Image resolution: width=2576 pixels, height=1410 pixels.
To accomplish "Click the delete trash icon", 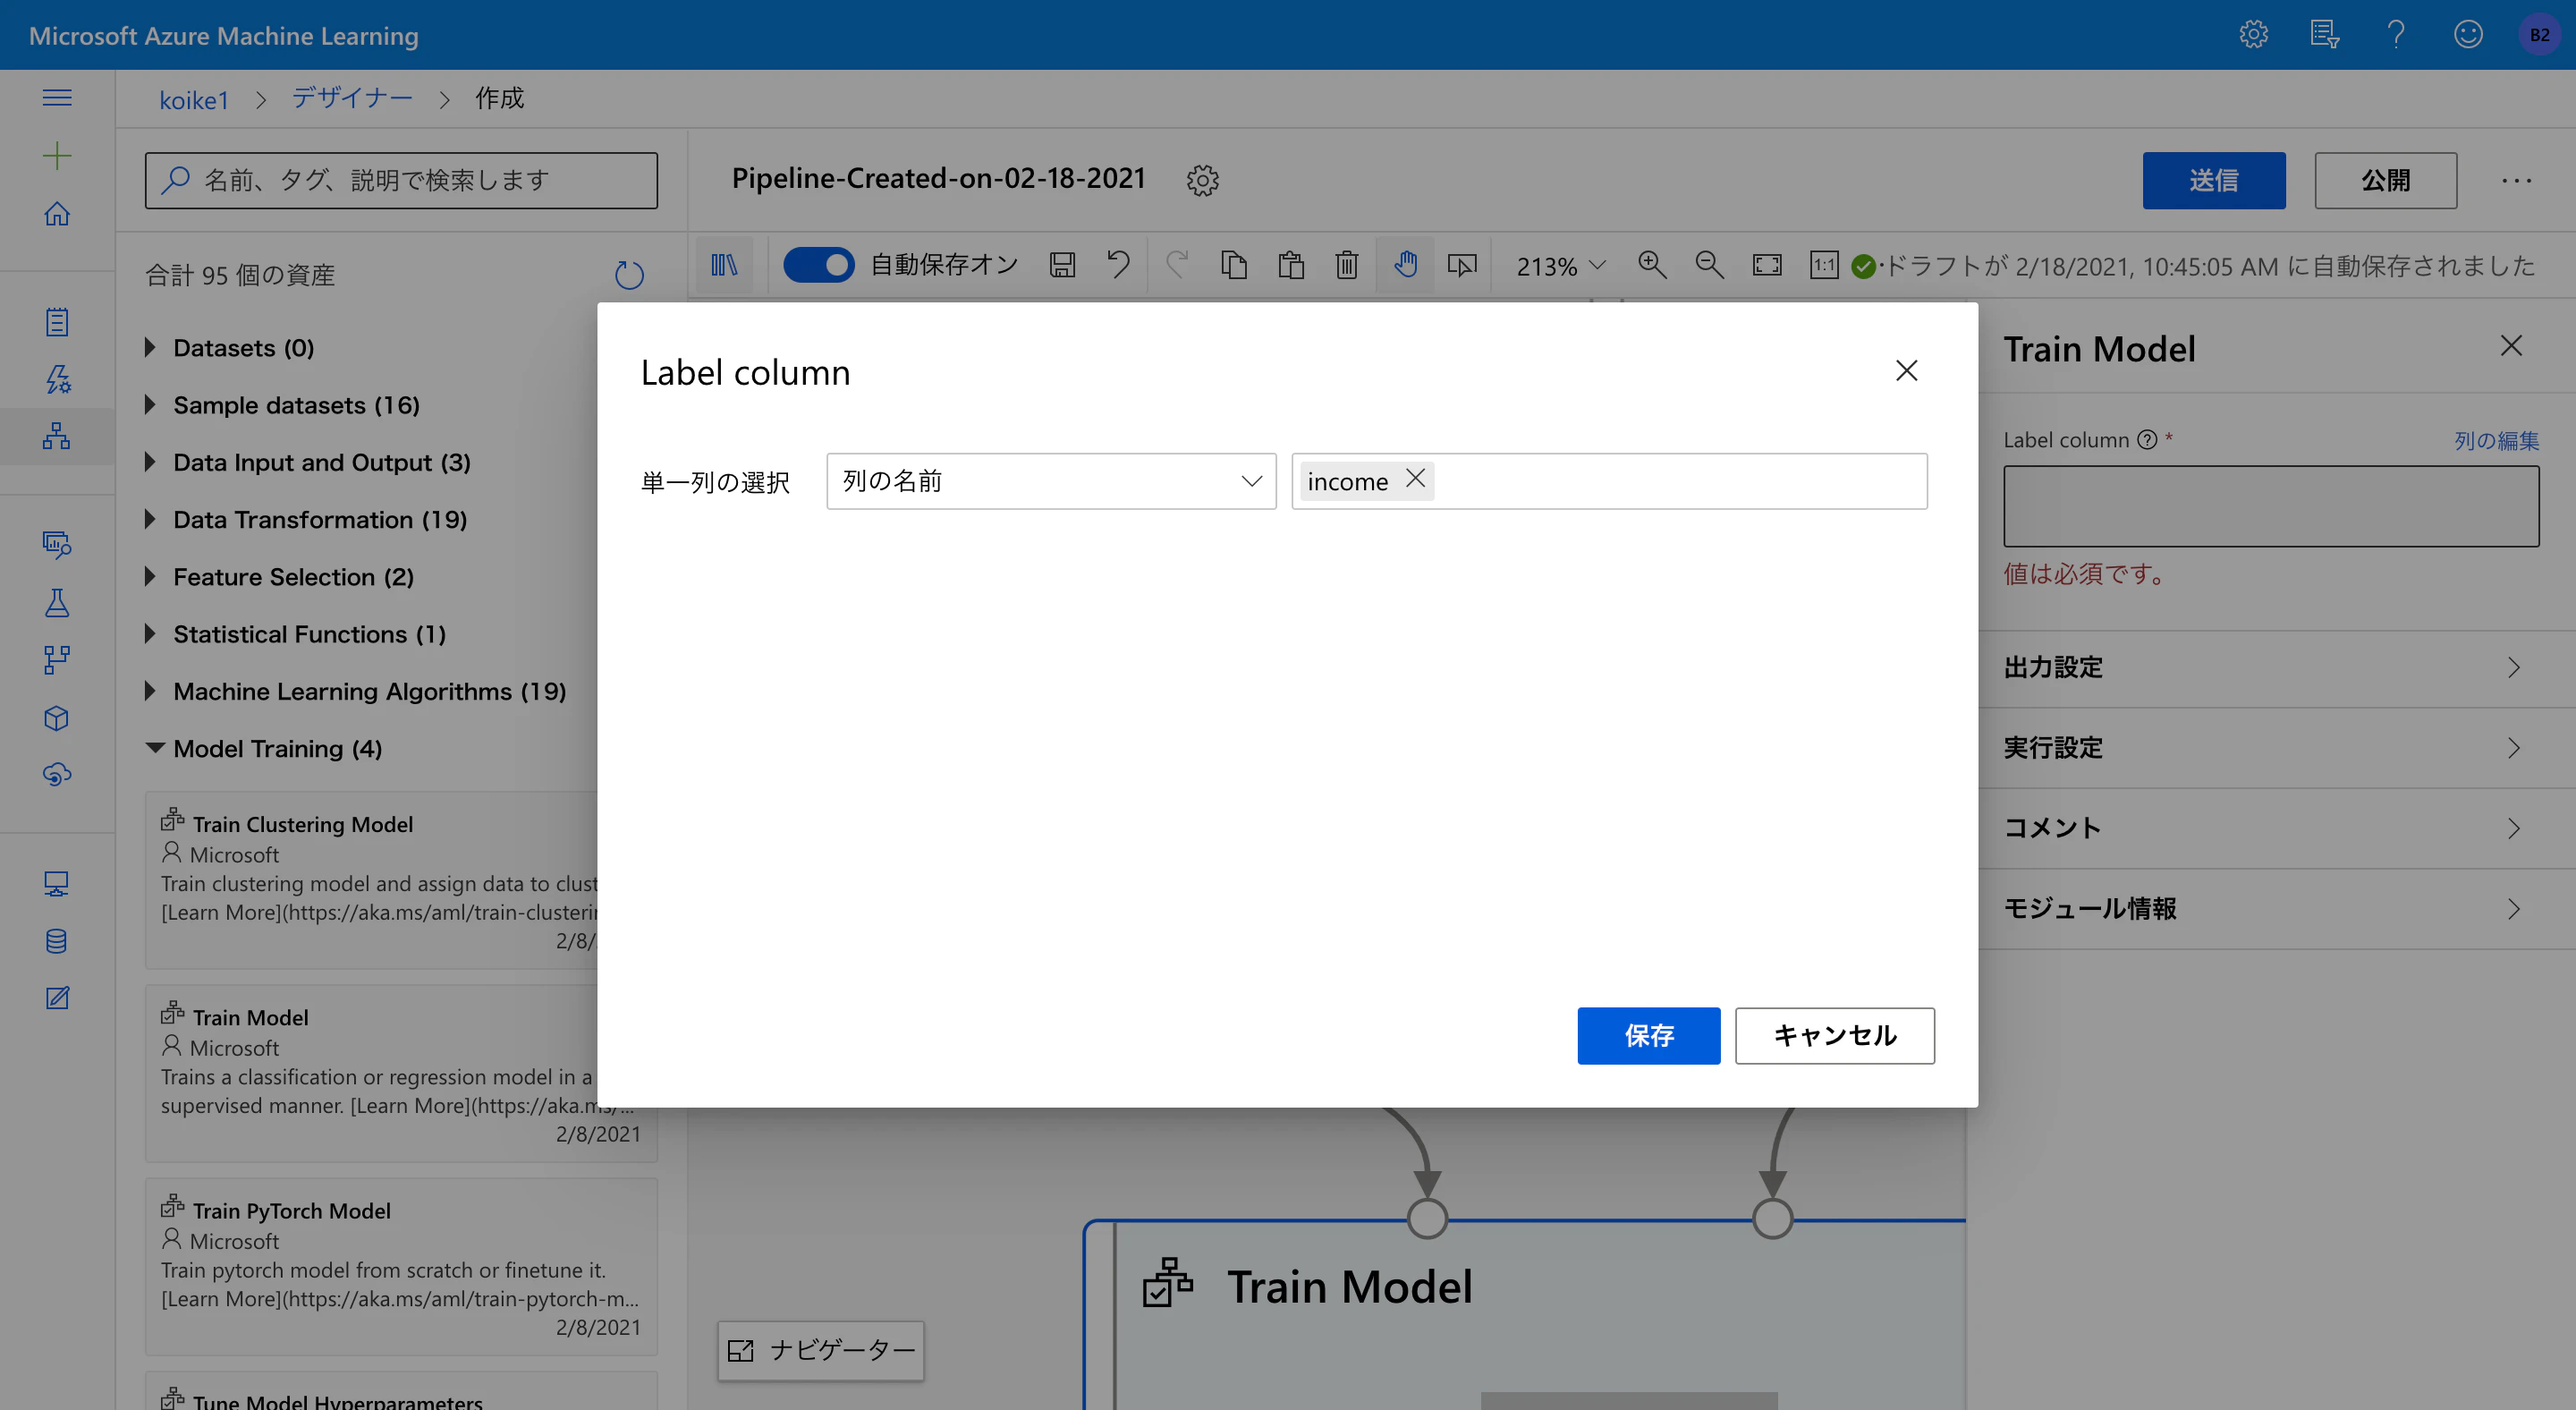I will click(x=1347, y=265).
